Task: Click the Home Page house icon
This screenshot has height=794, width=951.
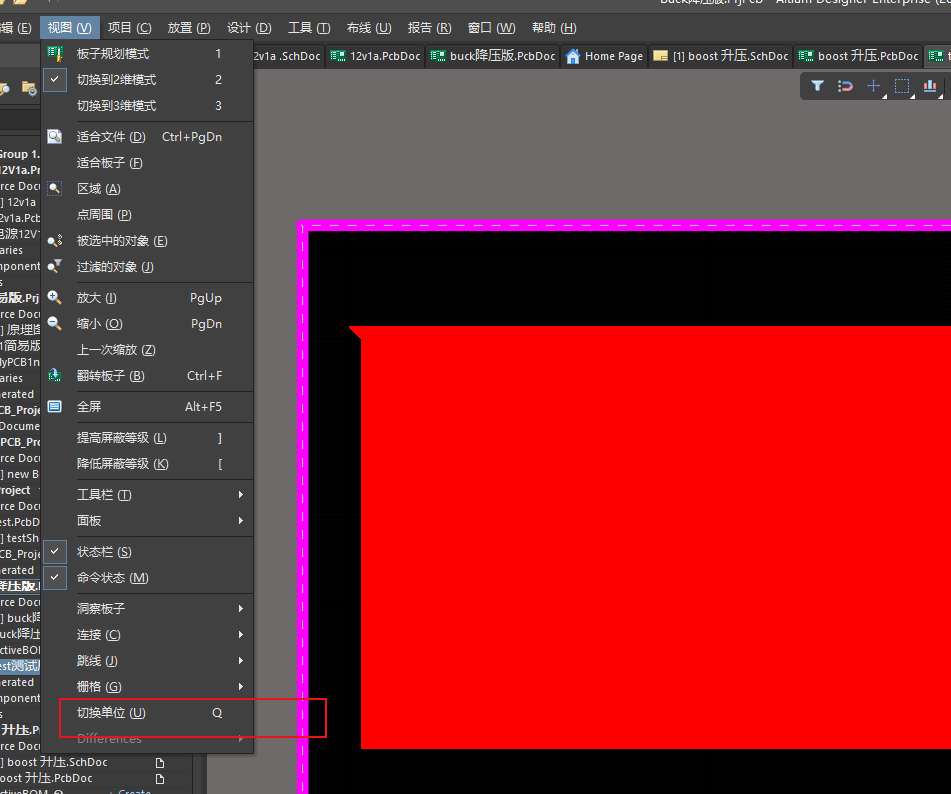Action: tap(573, 56)
